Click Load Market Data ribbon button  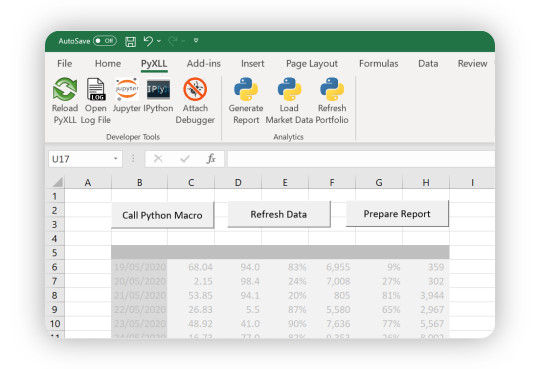289,100
